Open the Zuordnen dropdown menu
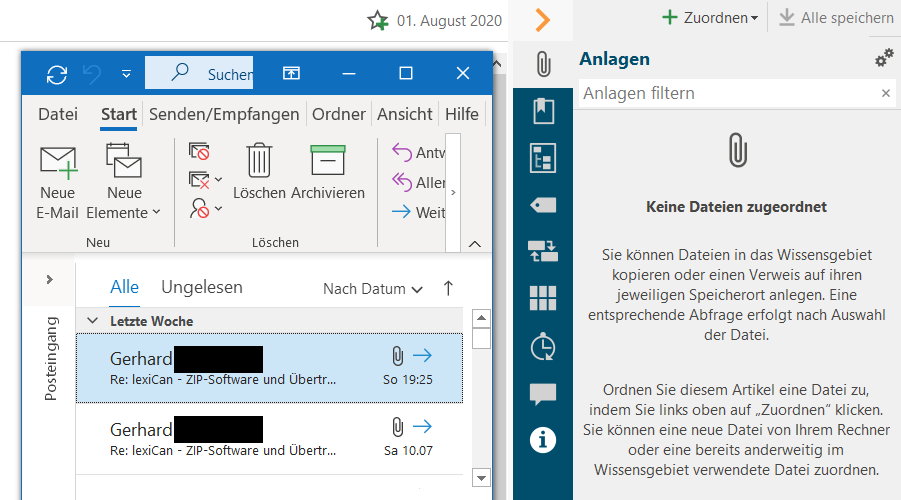 710,18
